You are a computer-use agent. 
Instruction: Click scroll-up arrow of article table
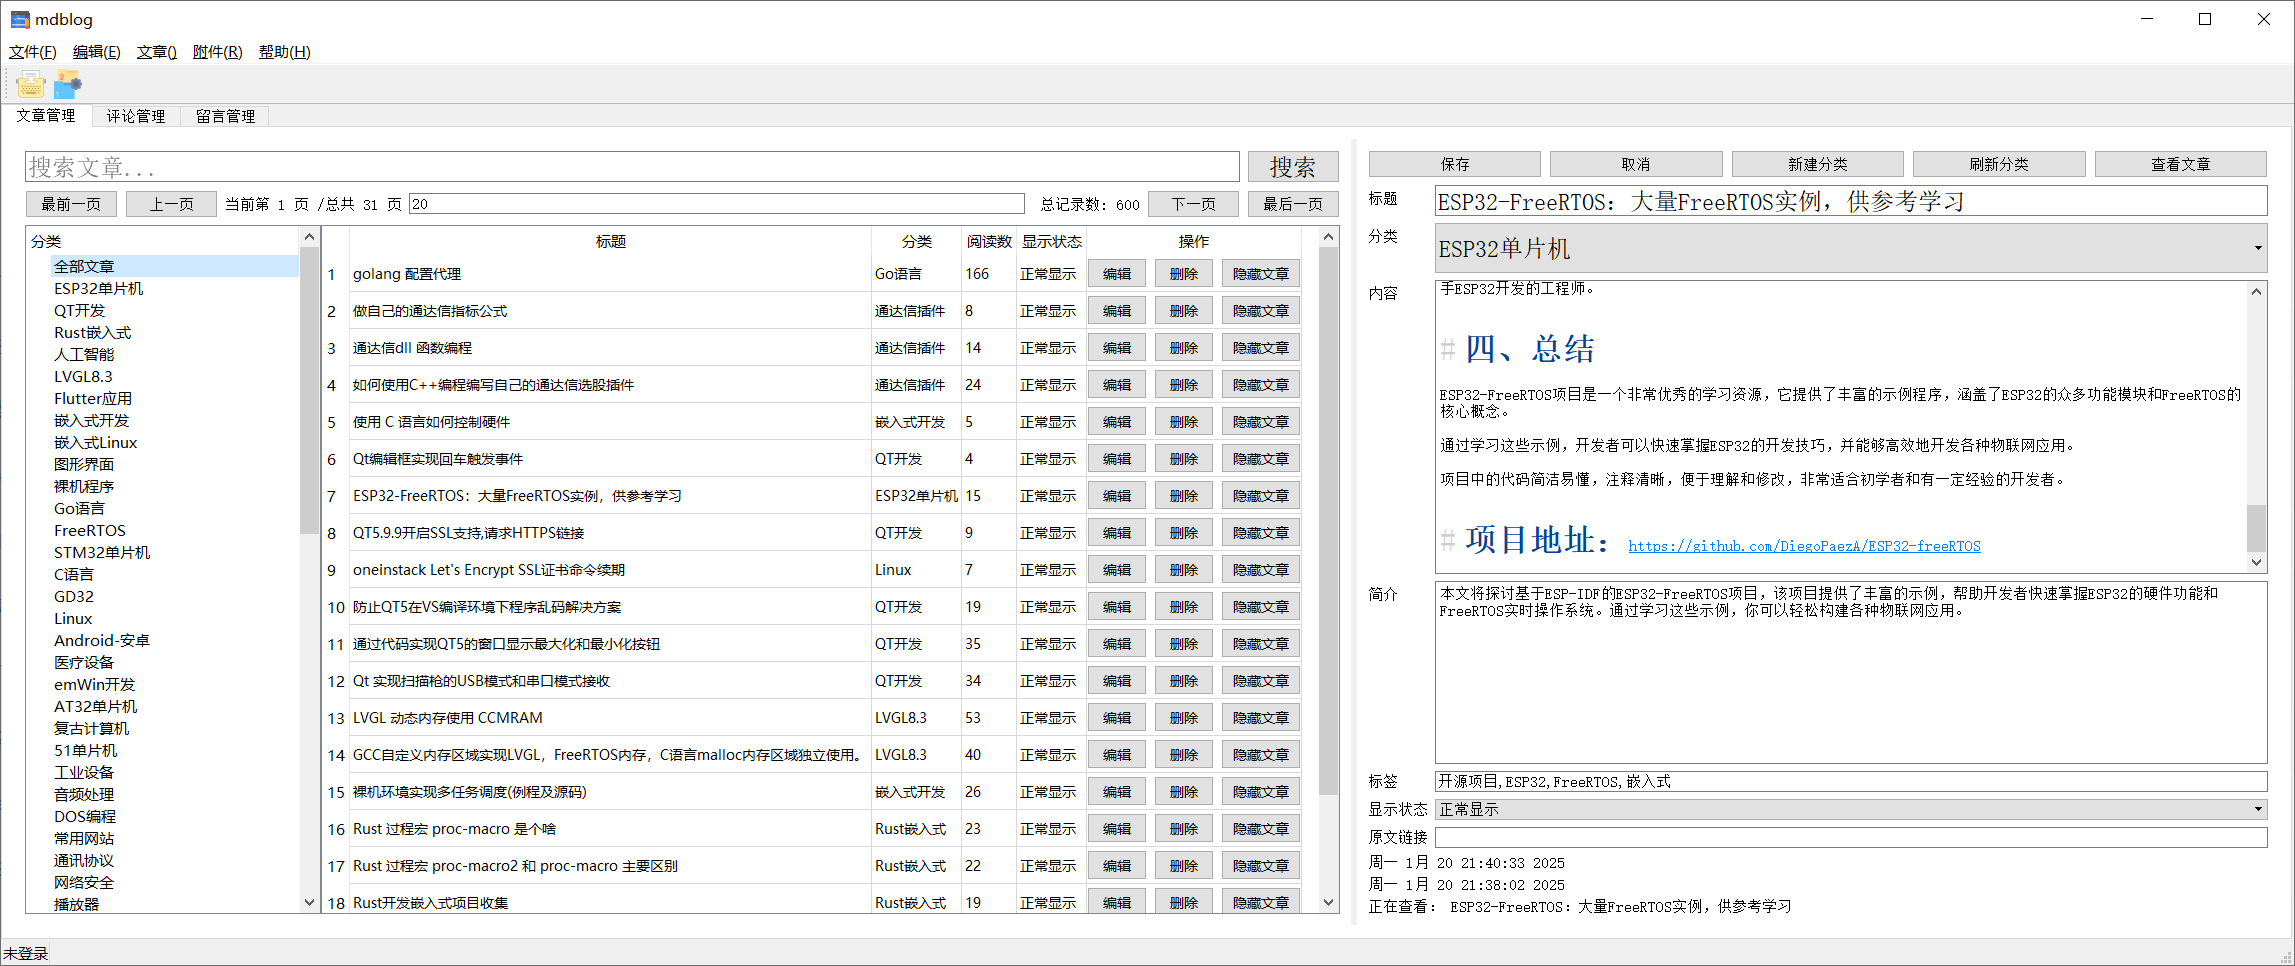click(x=1329, y=237)
